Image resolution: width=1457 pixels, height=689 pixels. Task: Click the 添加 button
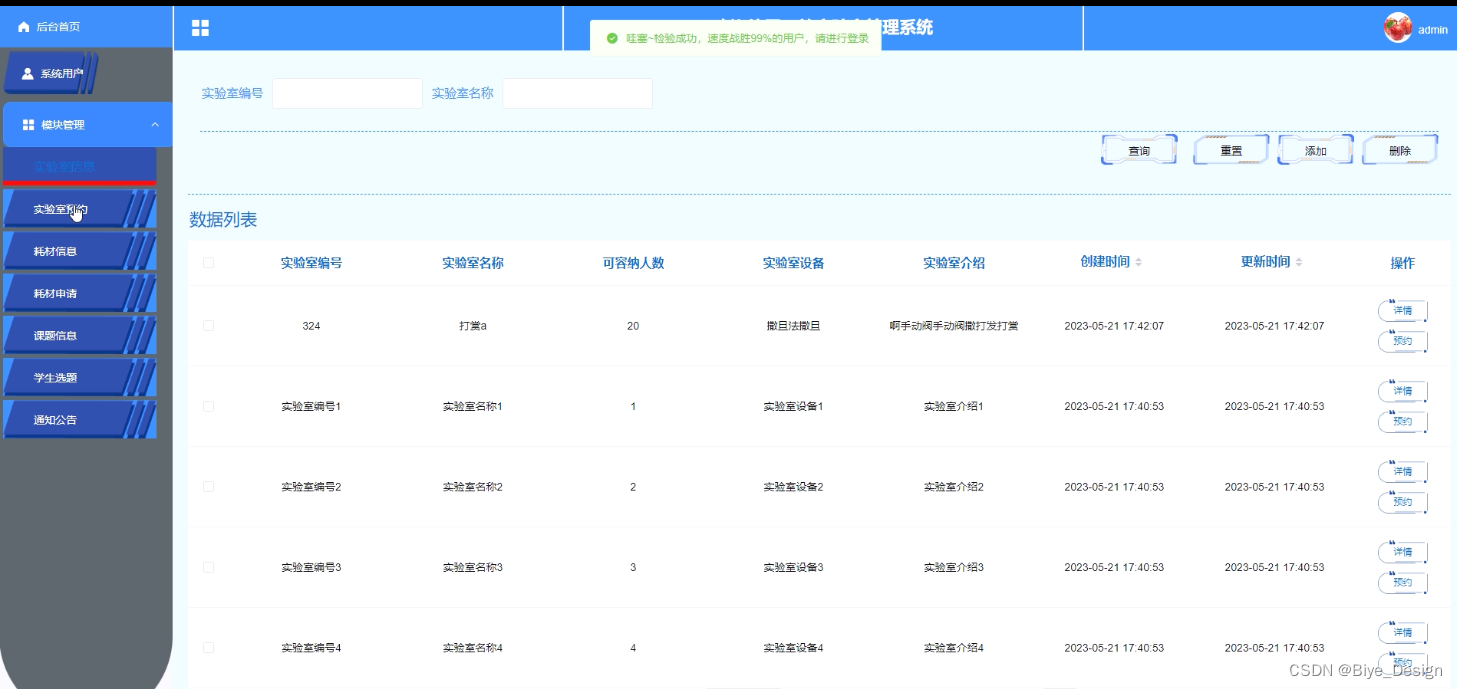[x=1316, y=150]
